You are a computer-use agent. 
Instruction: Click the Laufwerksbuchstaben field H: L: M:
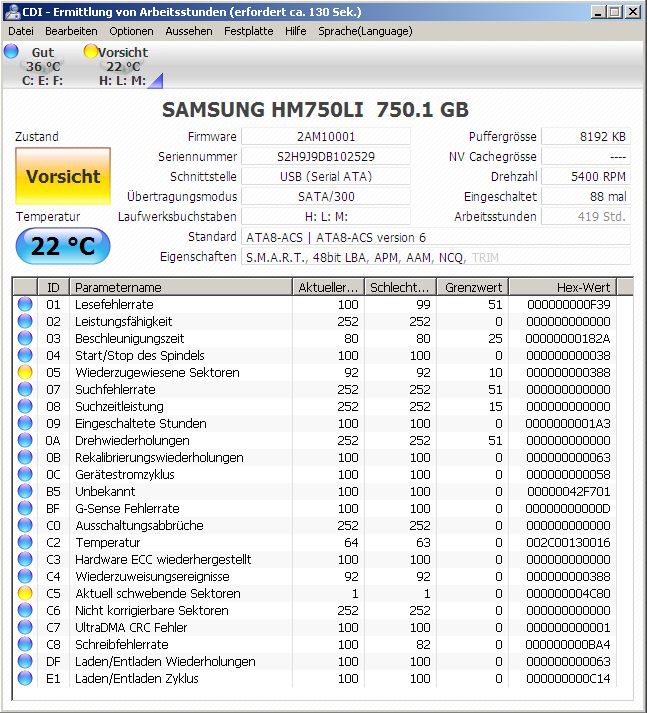[x=326, y=216]
